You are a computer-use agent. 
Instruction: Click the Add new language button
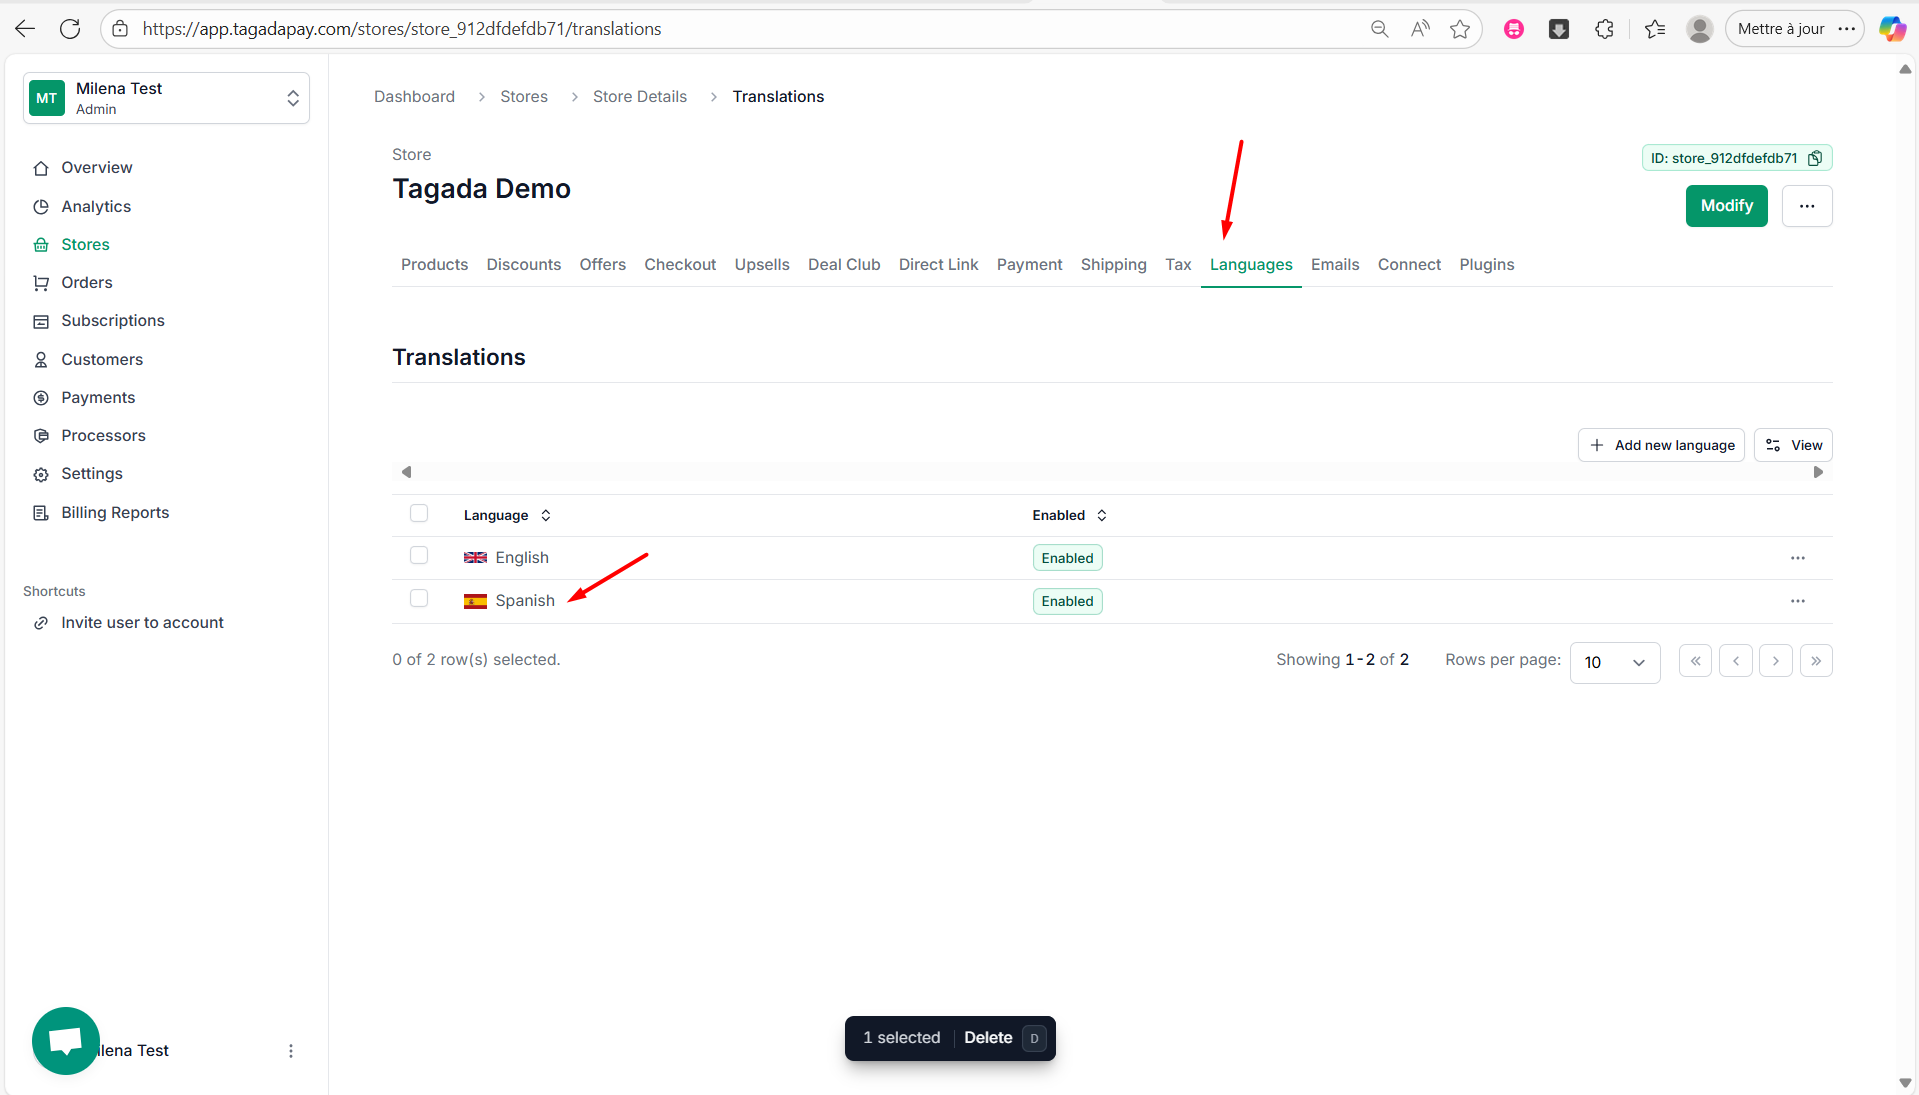[1661, 445]
